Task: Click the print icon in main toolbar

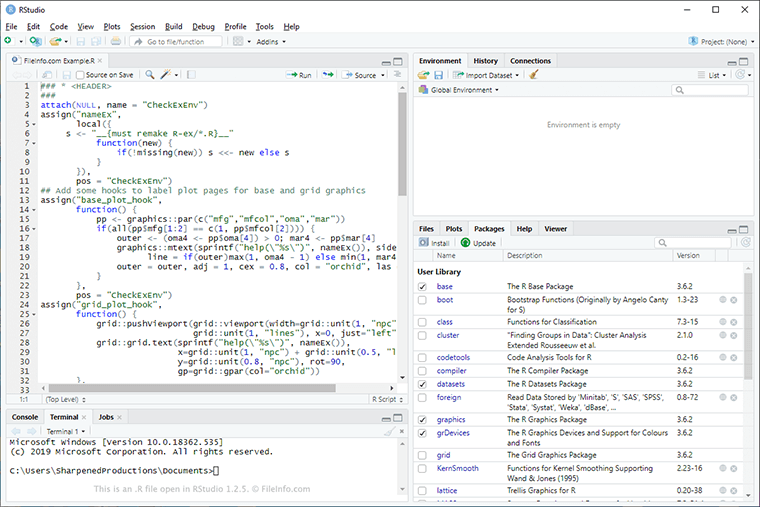Action: tap(116, 42)
